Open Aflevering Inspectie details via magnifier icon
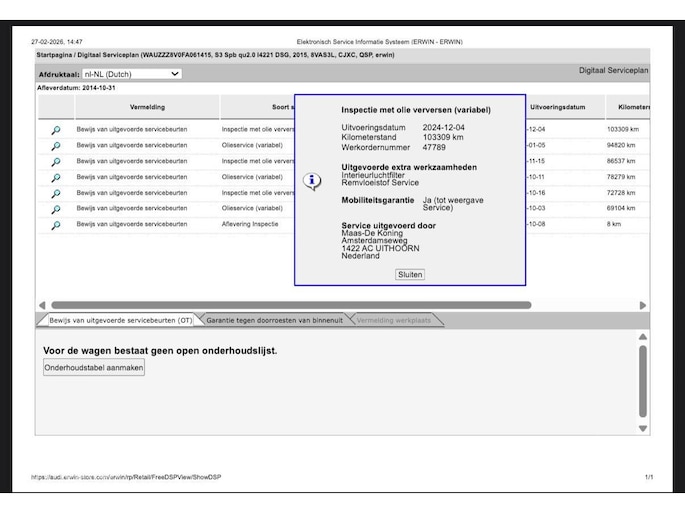 click(56, 225)
